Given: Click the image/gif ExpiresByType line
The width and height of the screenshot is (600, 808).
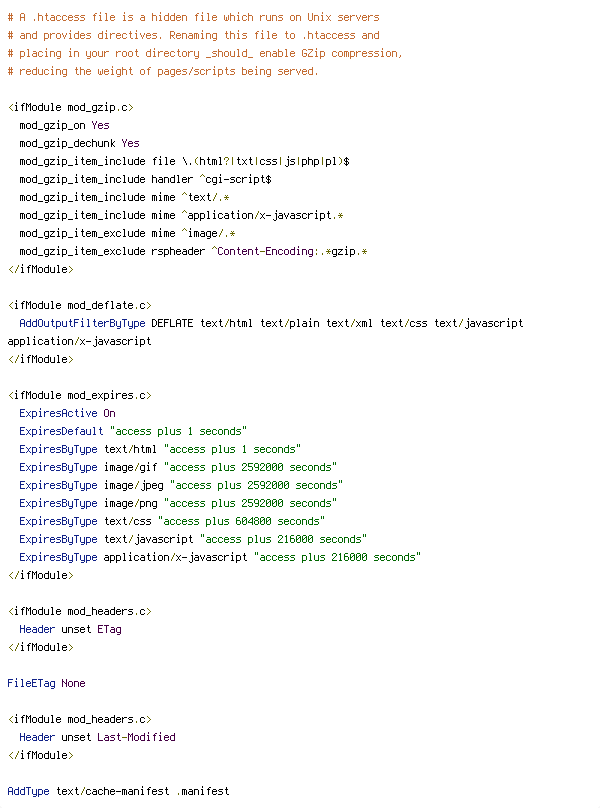Looking at the screenshot, I should click(x=178, y=467).
